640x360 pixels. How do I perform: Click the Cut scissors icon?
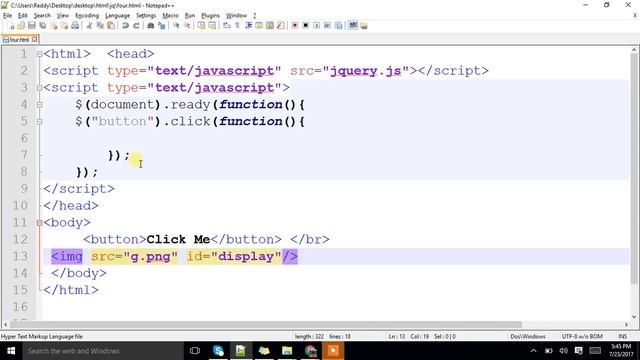(89, 26)
